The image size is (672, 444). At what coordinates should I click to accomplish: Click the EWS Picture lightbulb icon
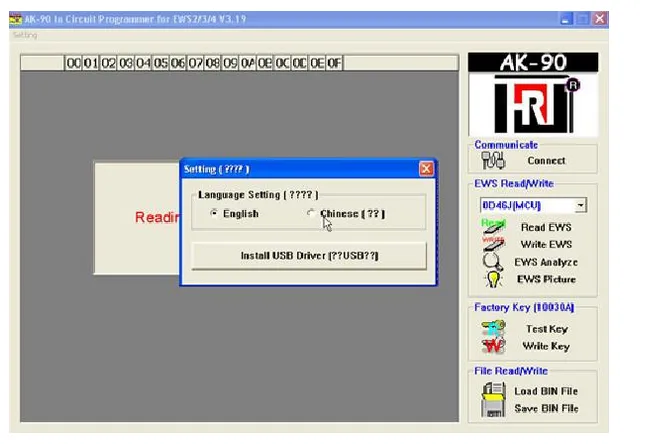[x=493, y=279]
